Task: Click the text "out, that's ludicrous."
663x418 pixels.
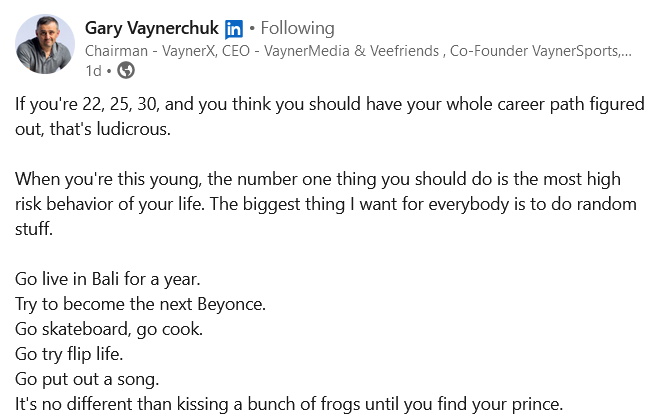Action: (x=93, y=128)
